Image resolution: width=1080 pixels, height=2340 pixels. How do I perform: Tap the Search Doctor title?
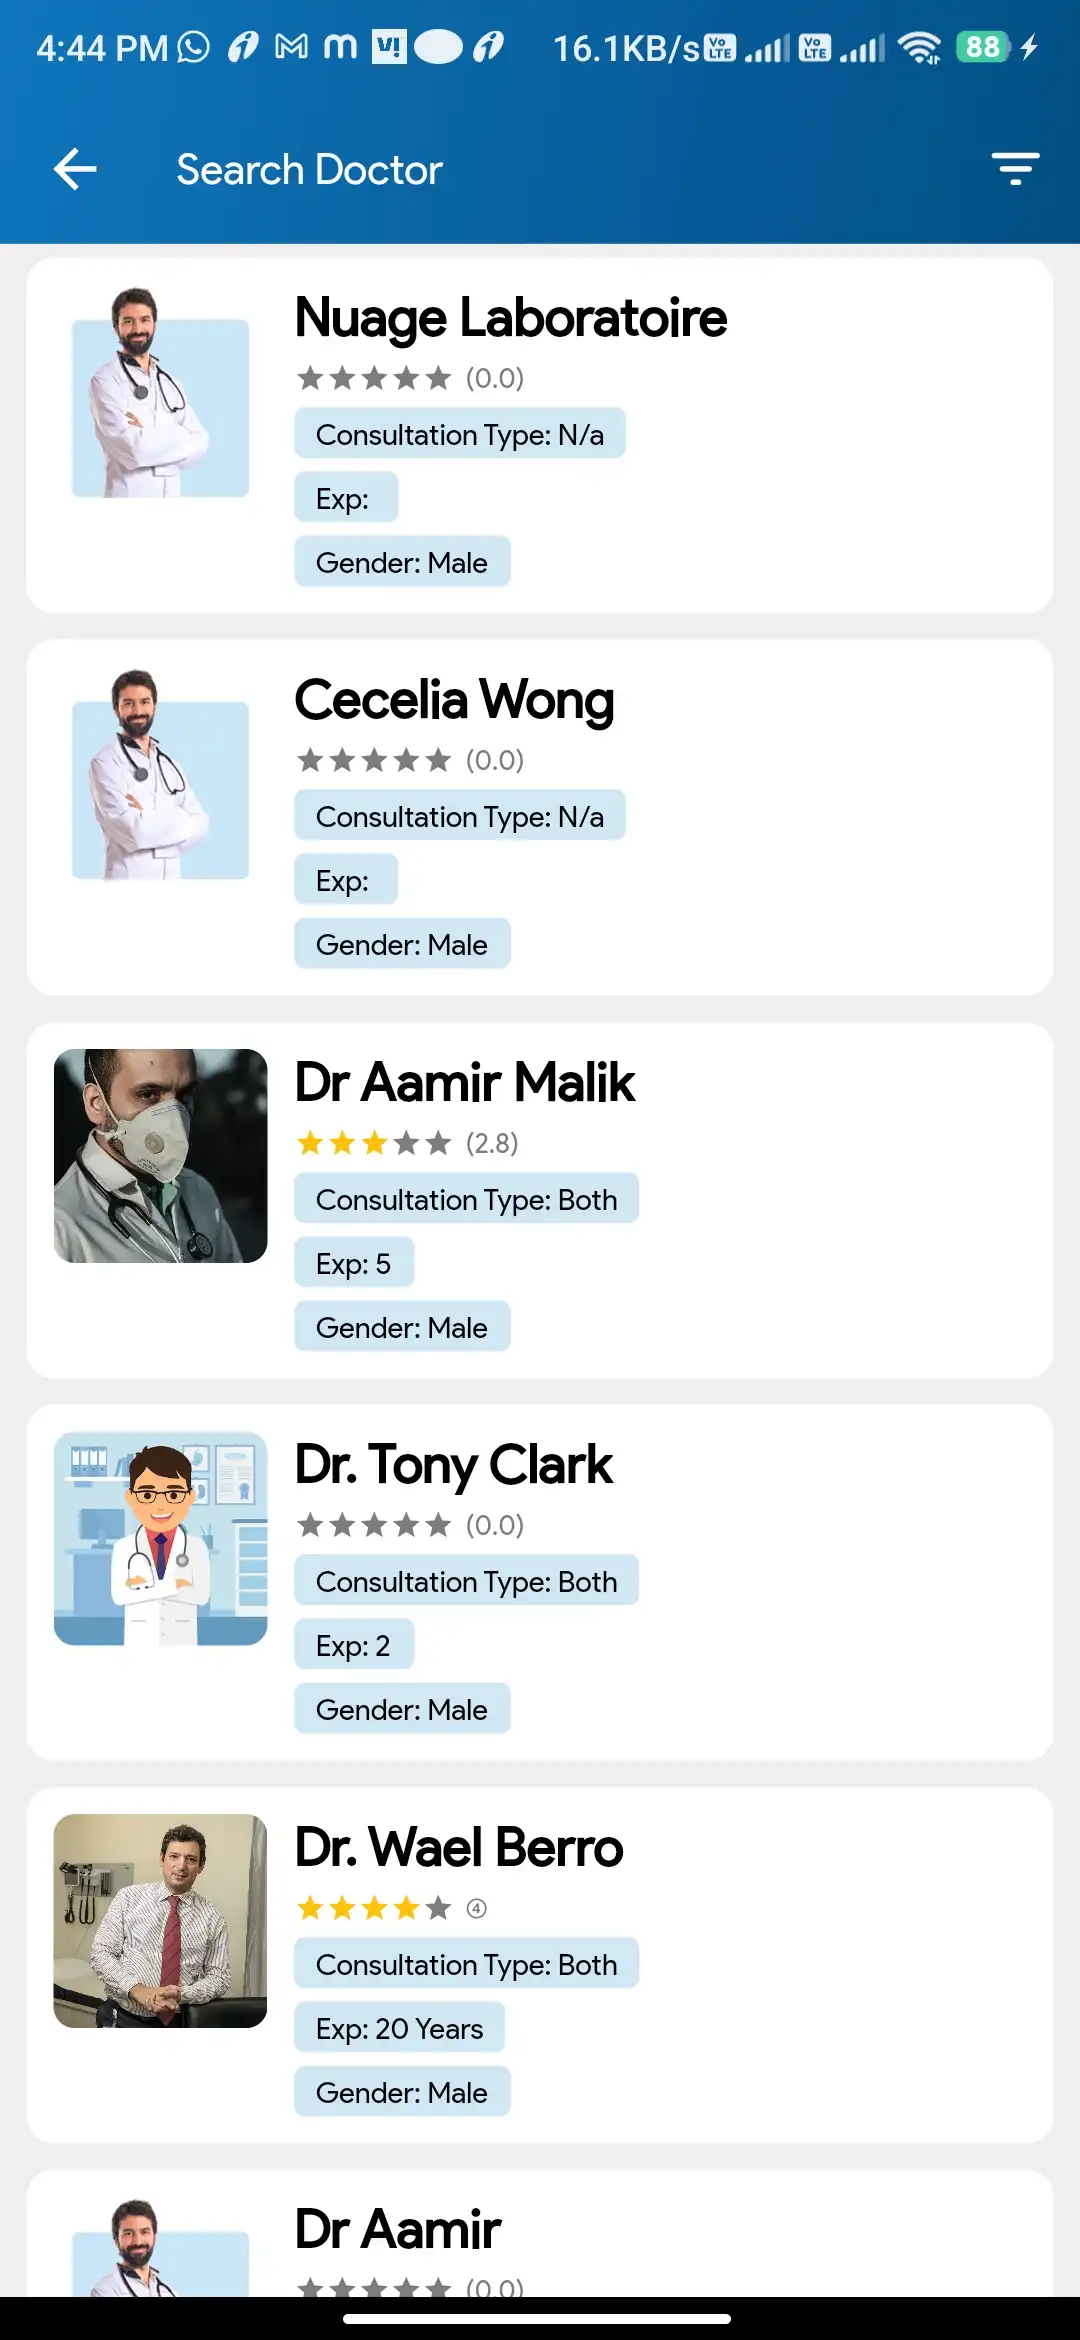click(310, 168)
